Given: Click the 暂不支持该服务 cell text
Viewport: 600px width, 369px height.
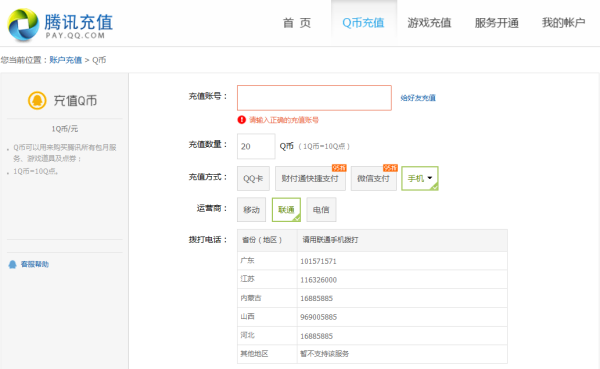Looking at the screenshot, I should (324, 354).
